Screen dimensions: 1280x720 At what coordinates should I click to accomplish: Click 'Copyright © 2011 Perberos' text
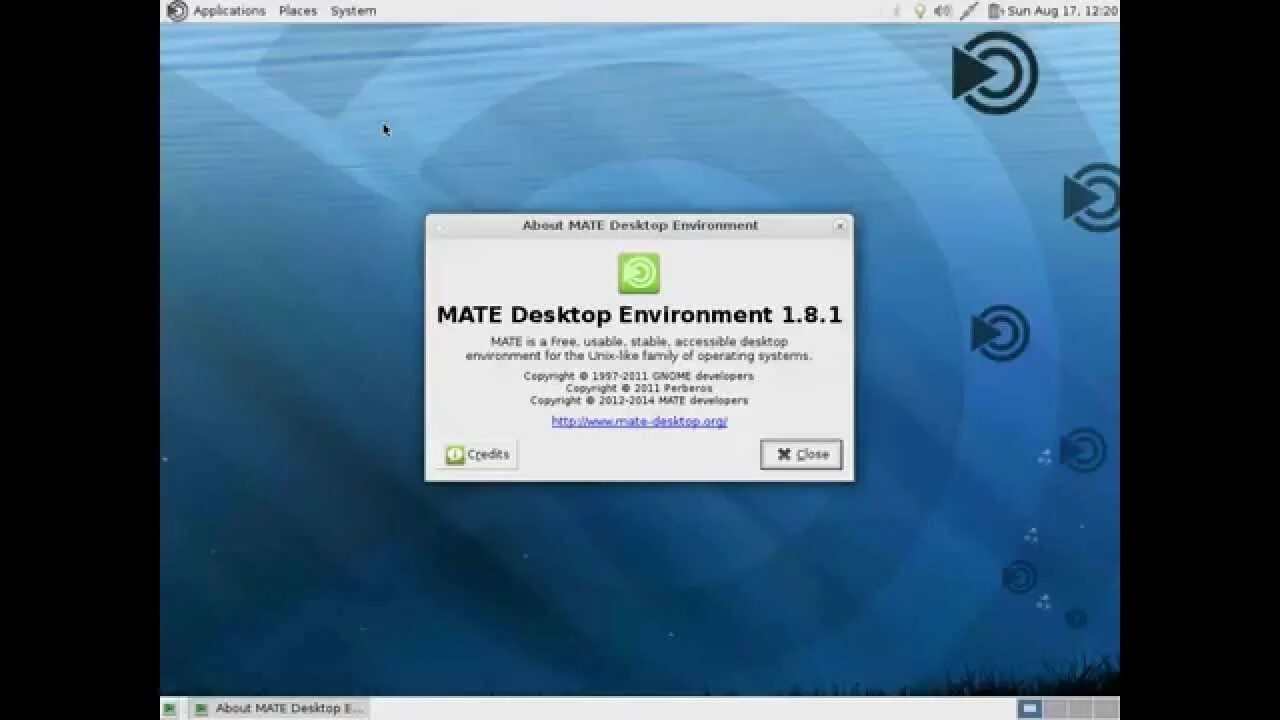(x=639, y=388)
